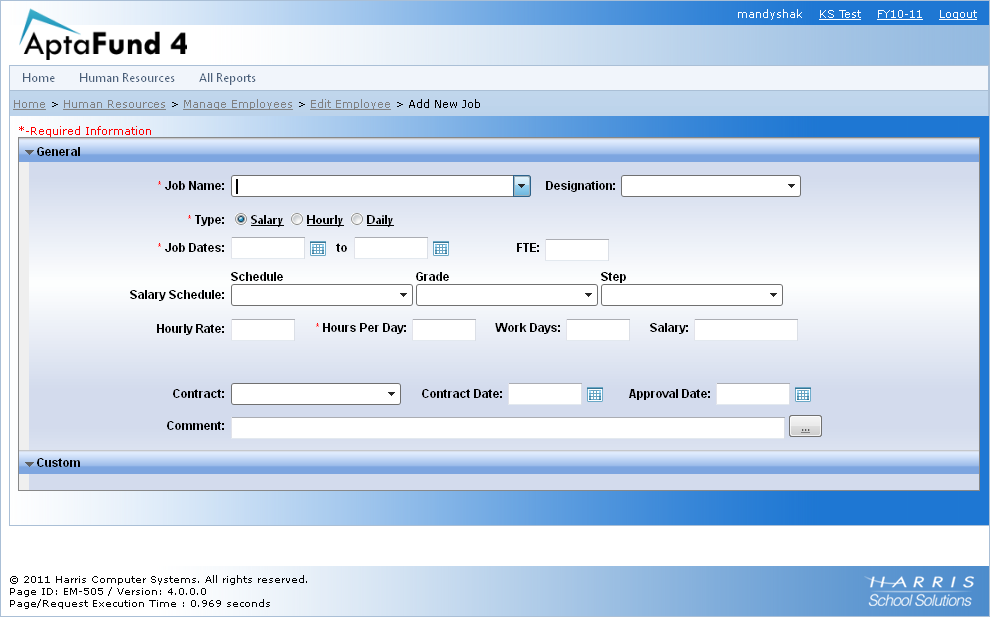Click the "*-Required Information" notice
This screenshot has width=990, height=617.
click(x=85, y=131)
